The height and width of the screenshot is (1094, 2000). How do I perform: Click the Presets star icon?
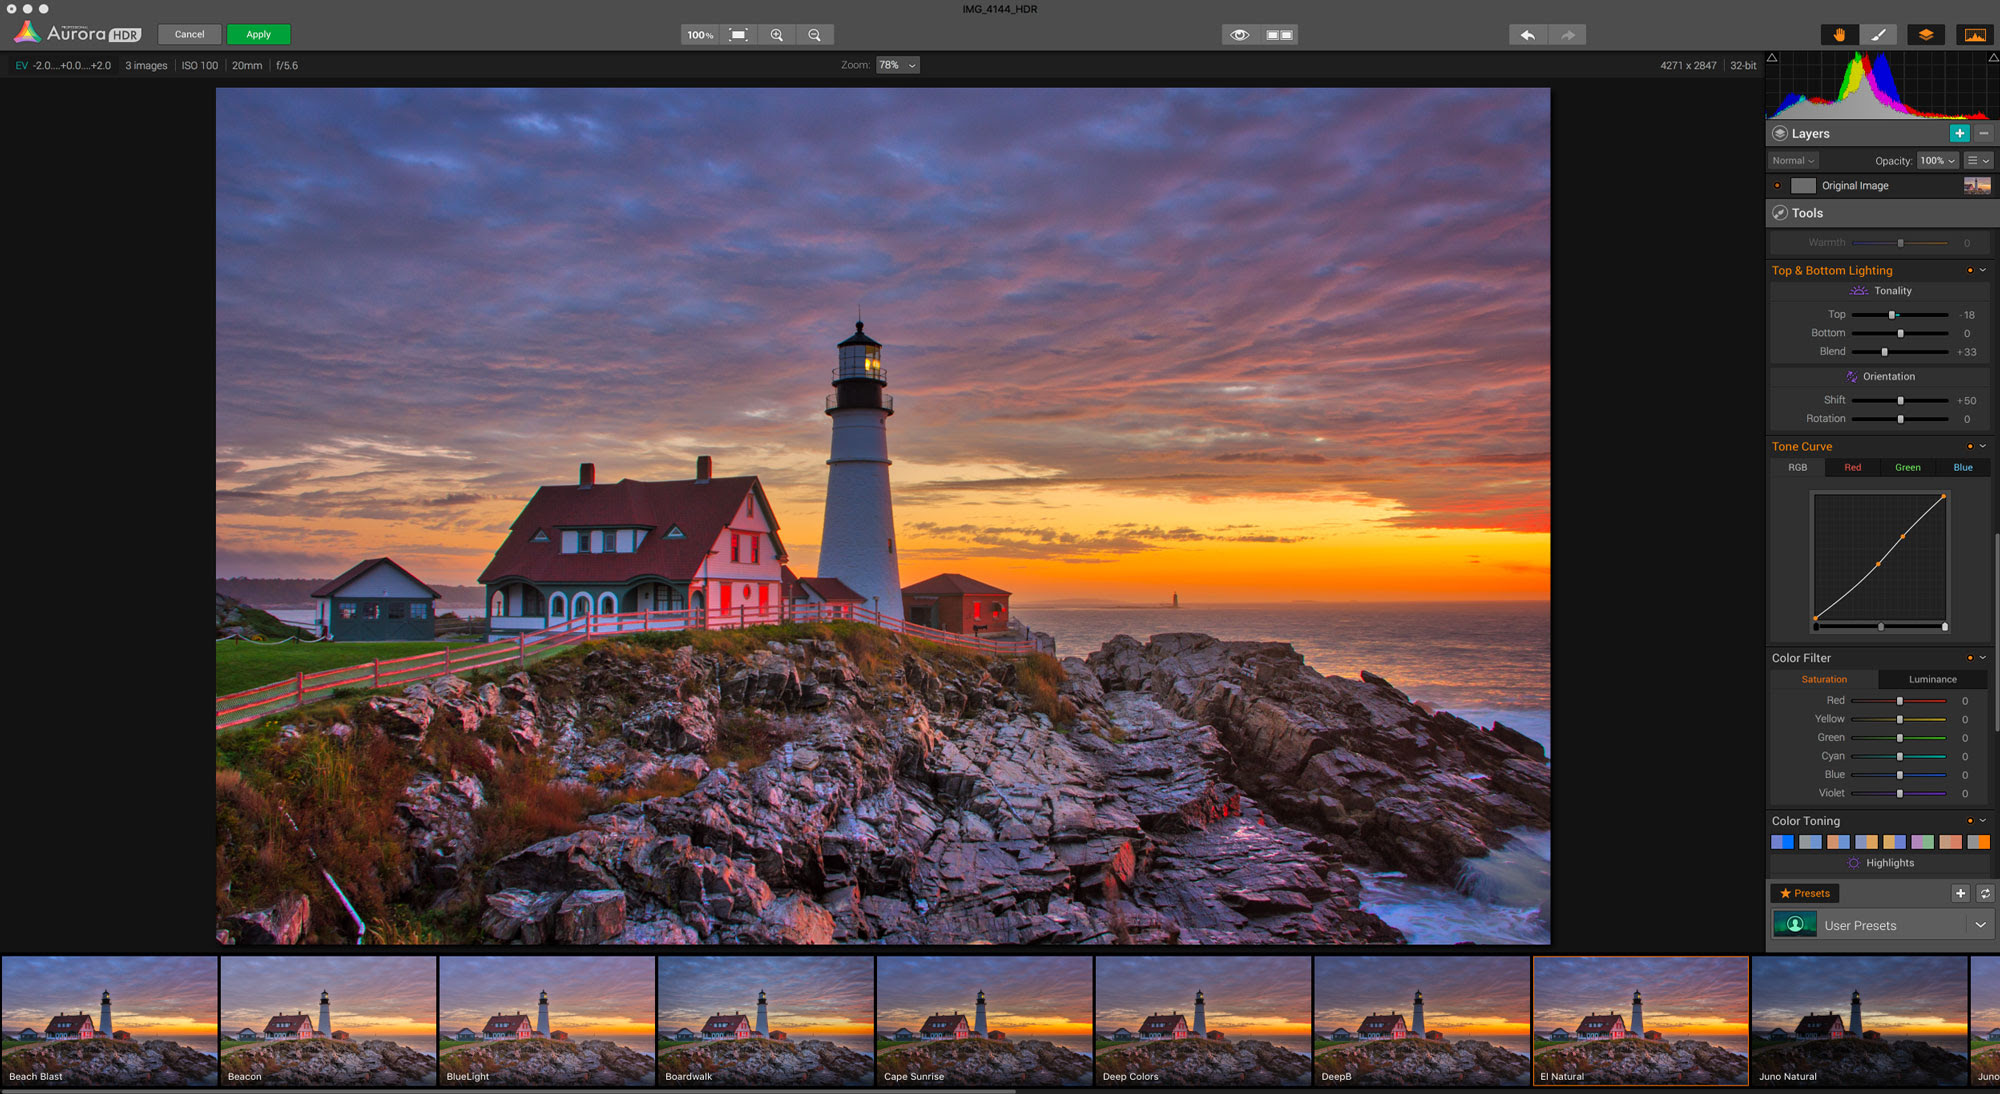[1785, 893]
